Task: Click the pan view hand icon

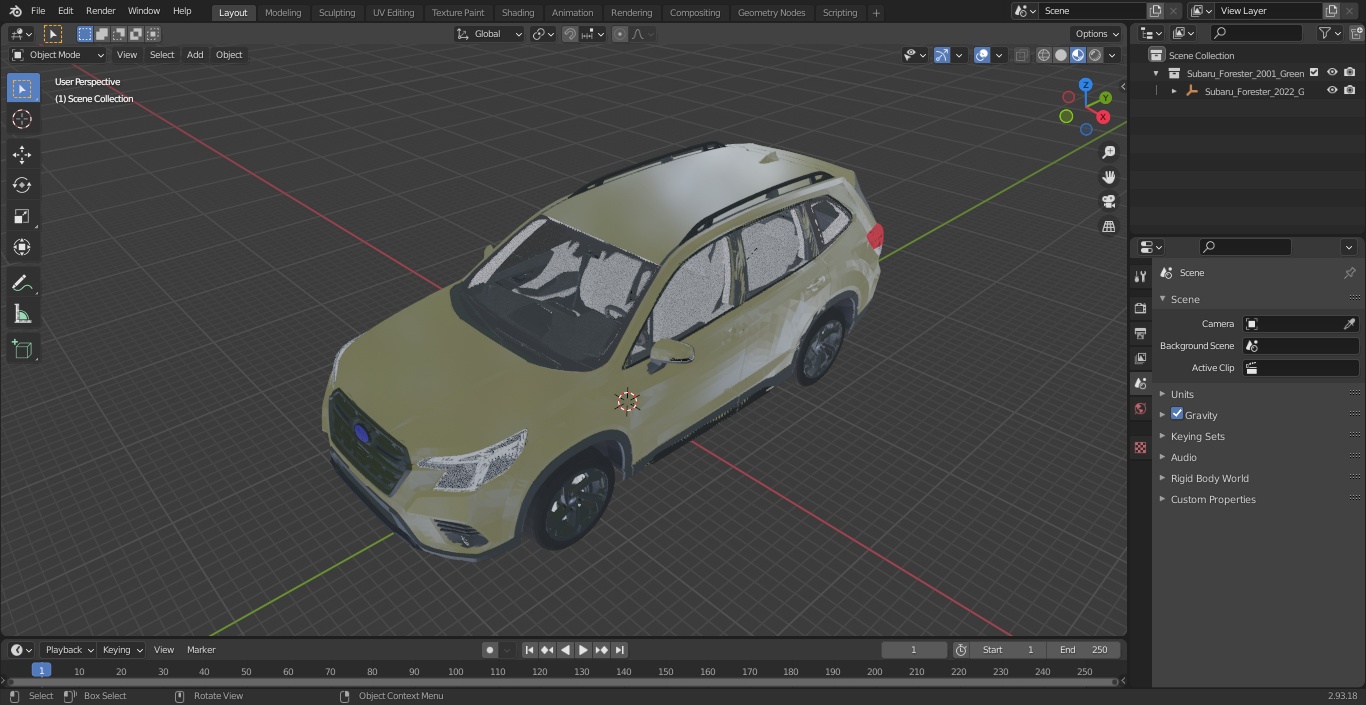Action: pyautogui.click(x=1109, y=177)
